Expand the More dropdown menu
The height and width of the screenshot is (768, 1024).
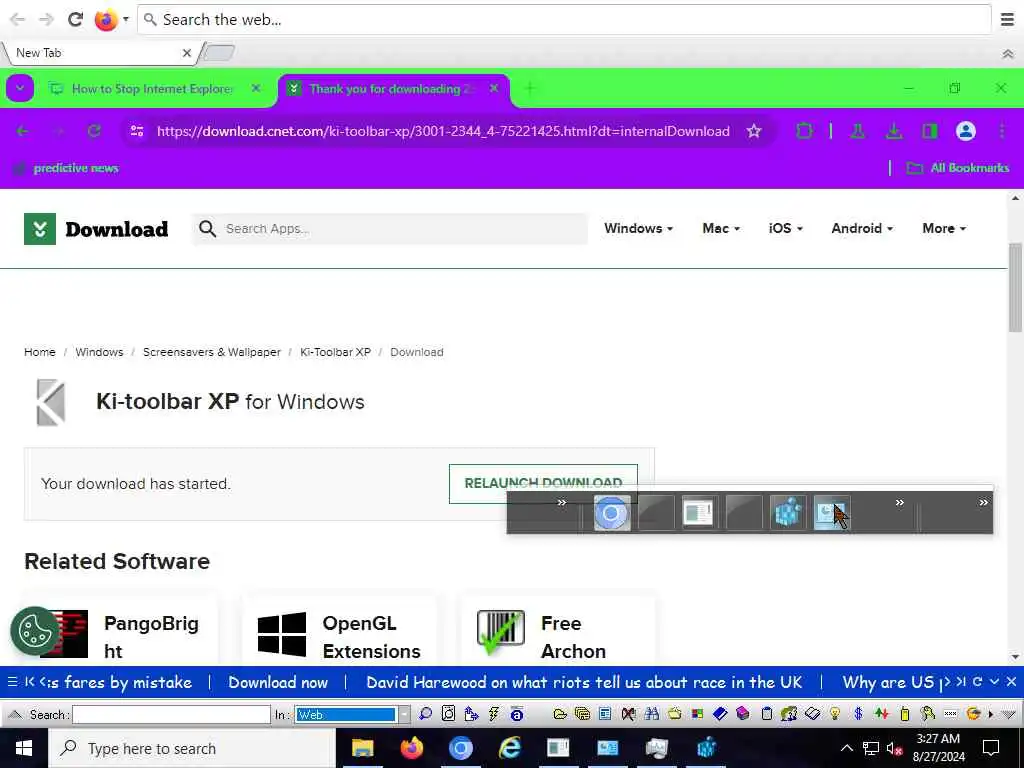(944, 229)
